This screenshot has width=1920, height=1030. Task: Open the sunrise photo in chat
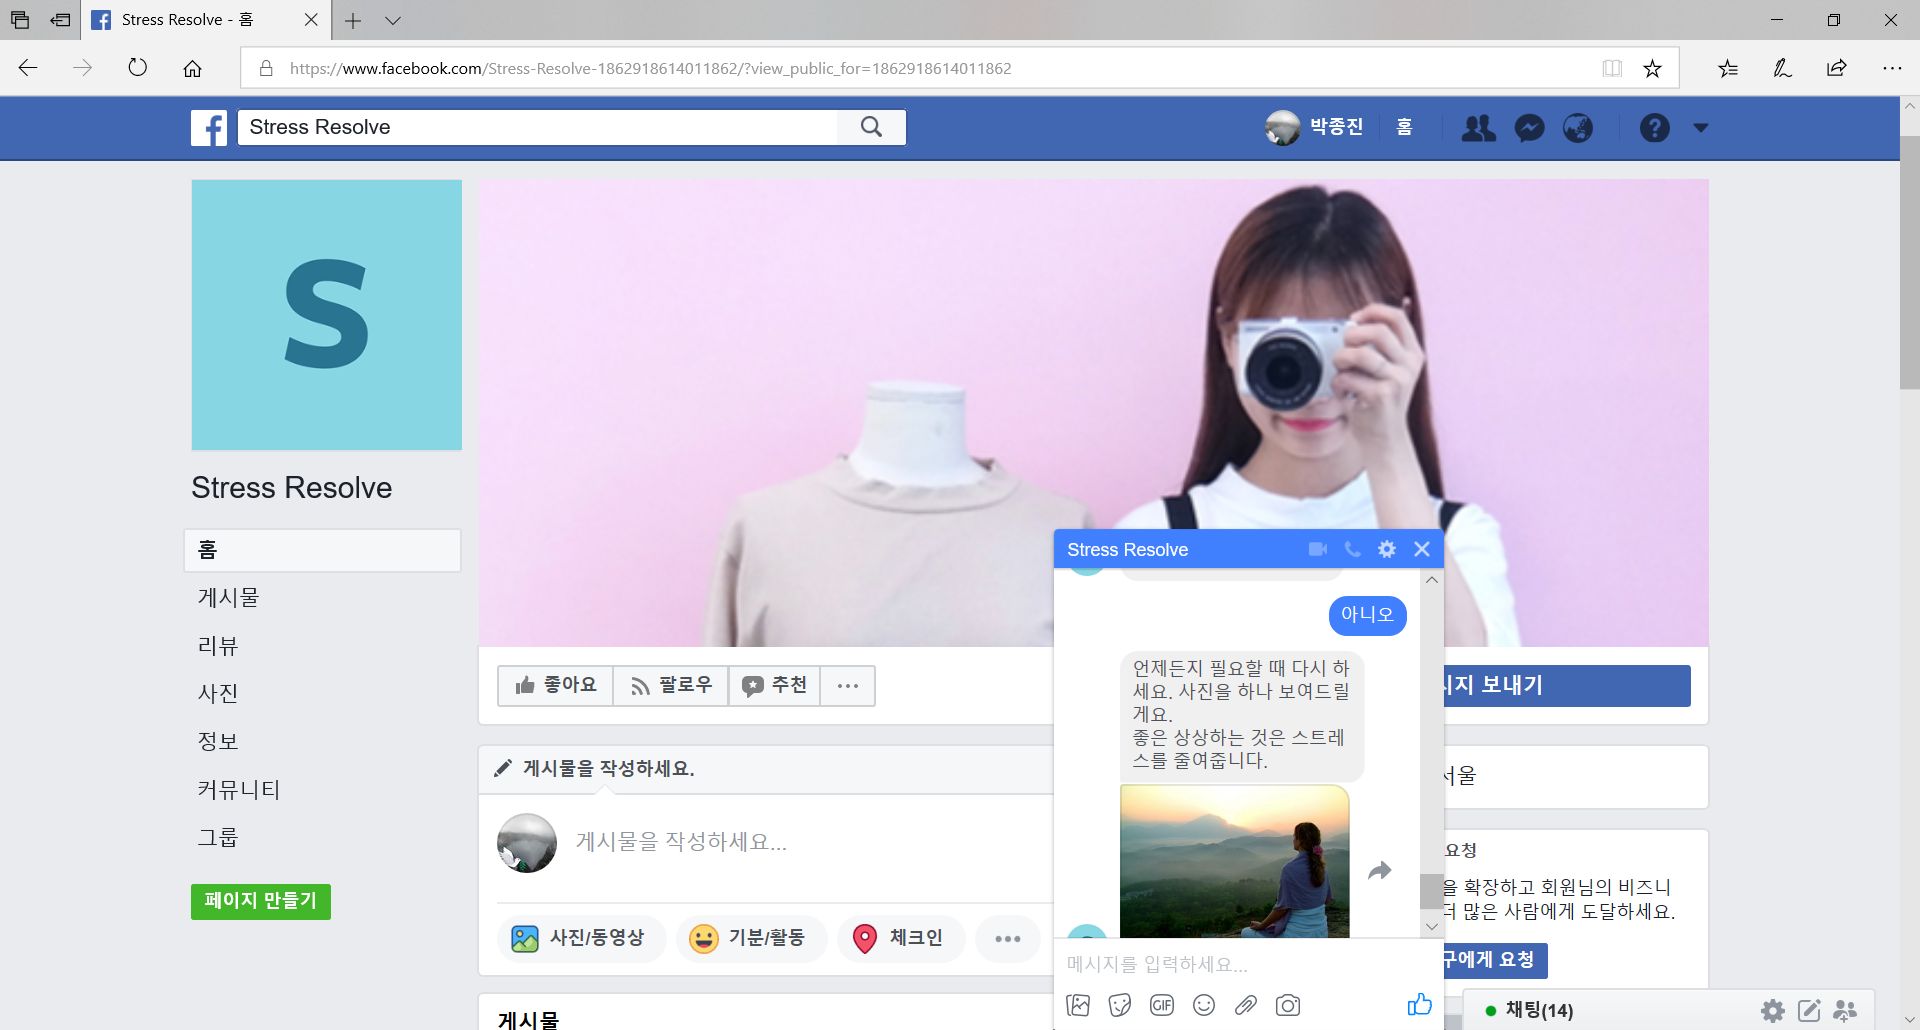tap(1234, 861)
